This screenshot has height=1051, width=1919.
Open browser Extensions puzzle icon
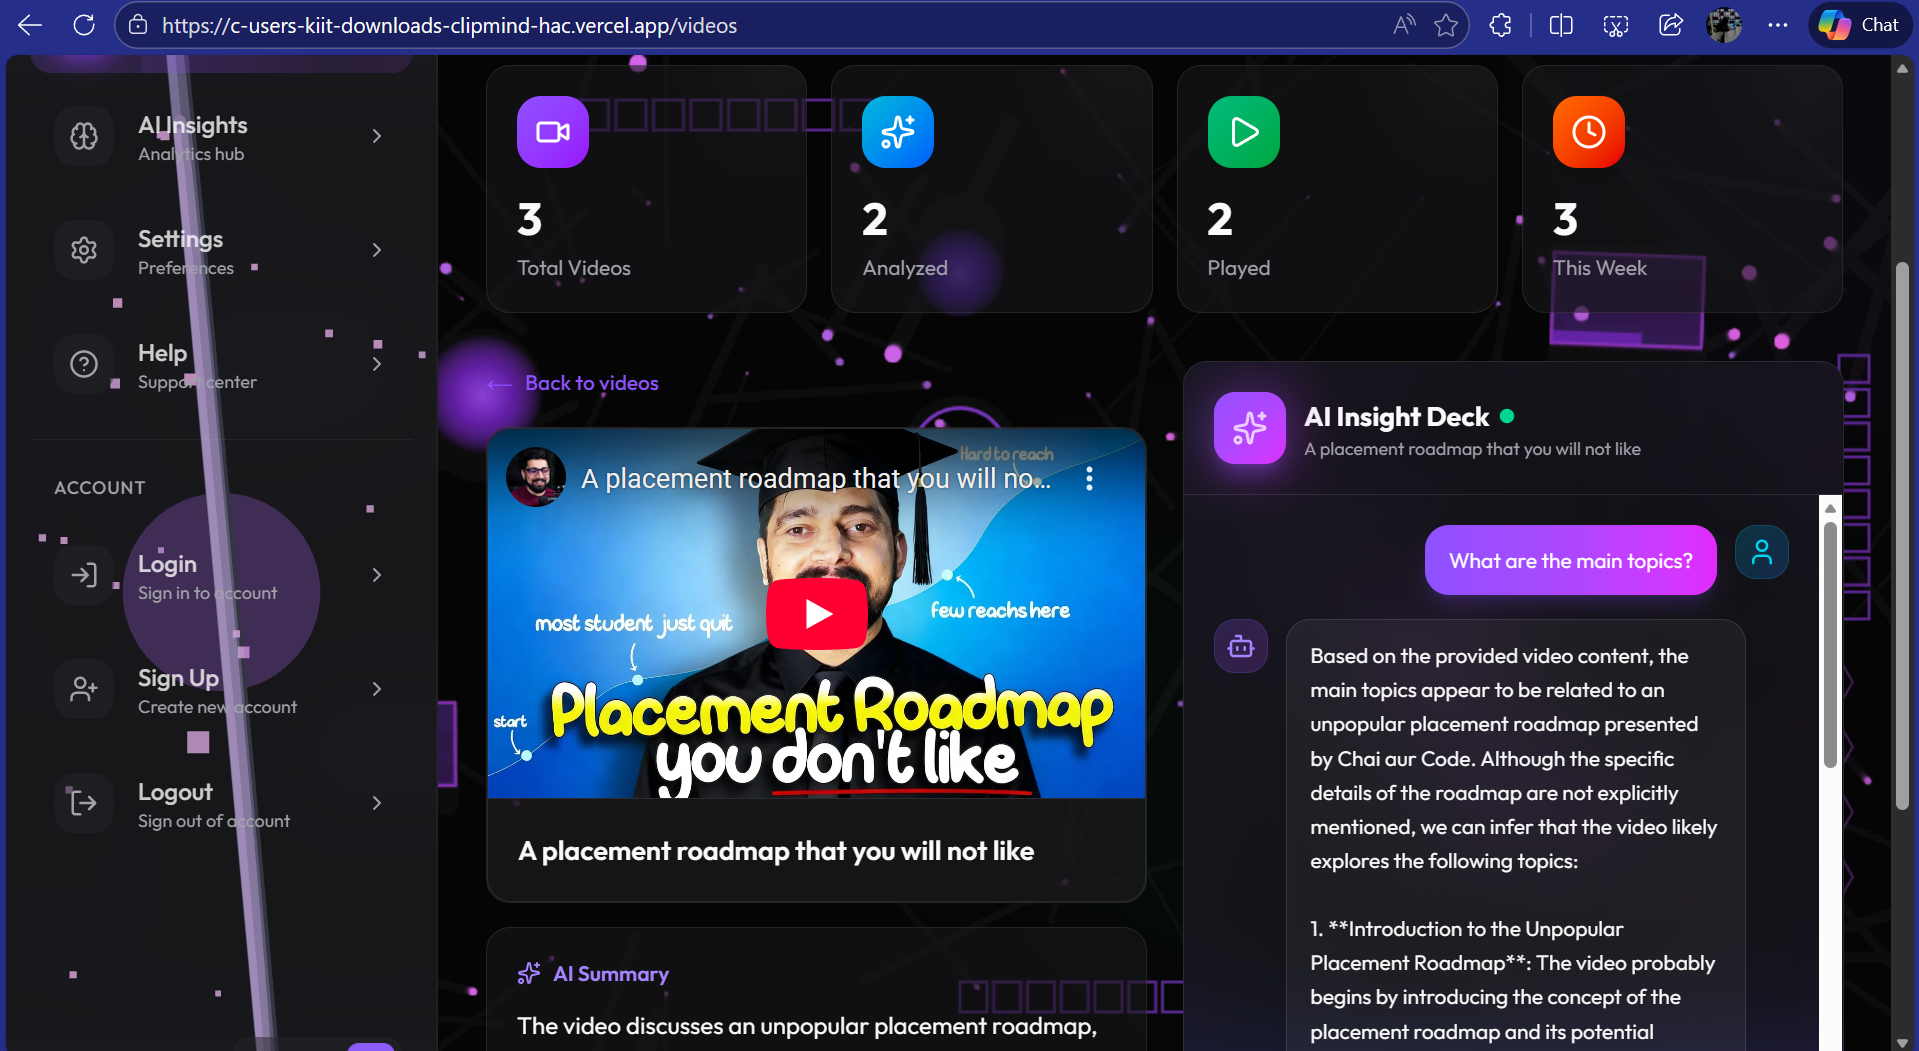pyautogui.click(x=1501, y=25)
